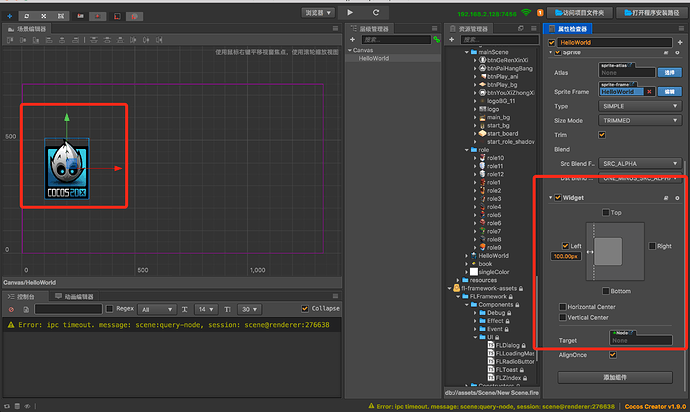Open the console log level All dropdown
This screenshot has width=690, height=412.
click(157, 309)
